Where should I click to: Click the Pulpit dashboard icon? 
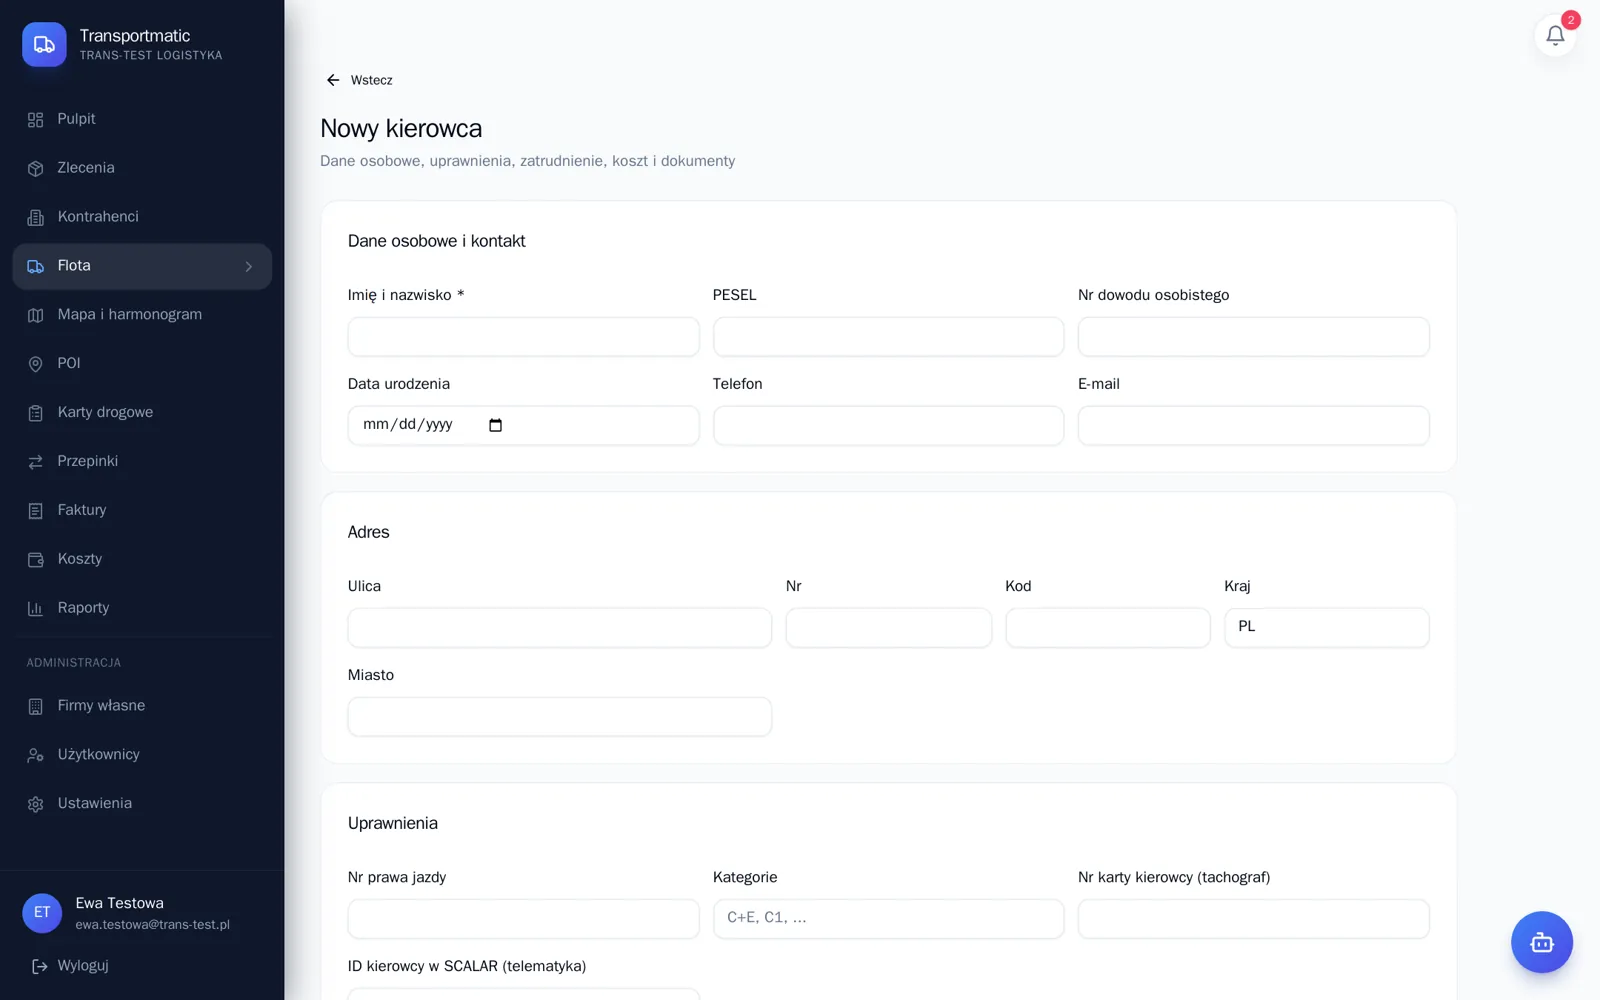point(36,120)
